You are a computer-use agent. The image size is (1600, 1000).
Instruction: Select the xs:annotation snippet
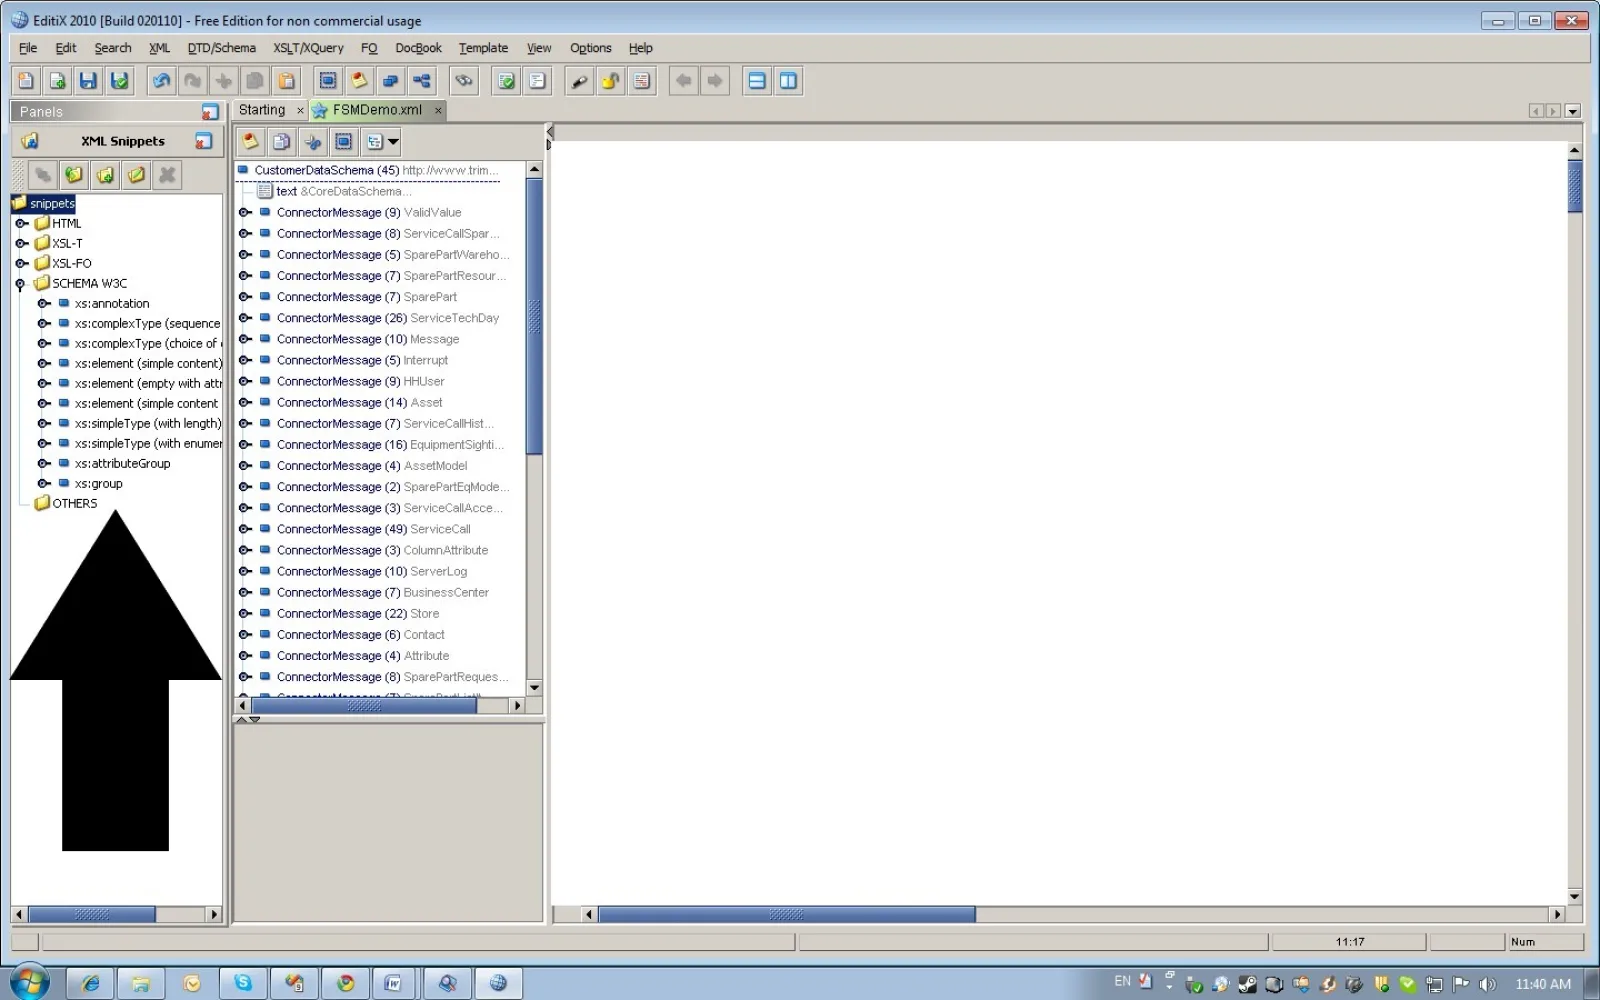tap(112, 303)
